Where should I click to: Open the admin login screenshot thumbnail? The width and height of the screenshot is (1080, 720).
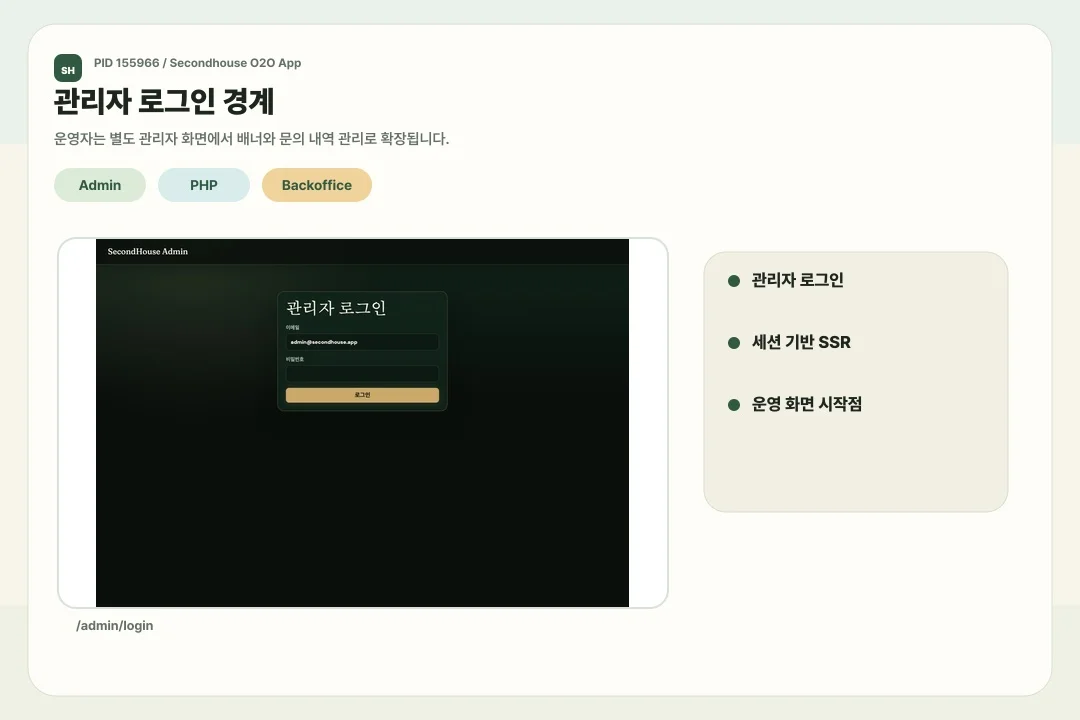(x=362, y=423)
